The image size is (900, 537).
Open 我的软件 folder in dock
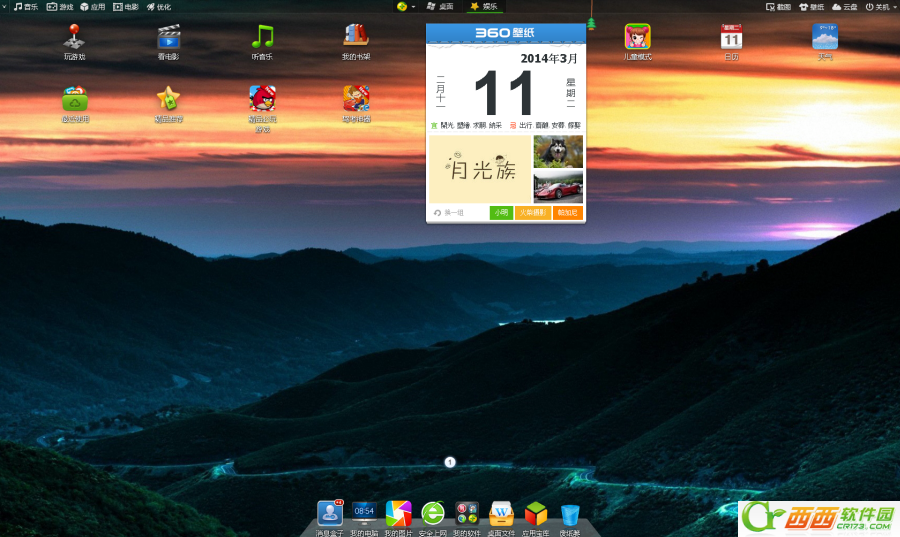pyautogui.click(x=467, y=513)
